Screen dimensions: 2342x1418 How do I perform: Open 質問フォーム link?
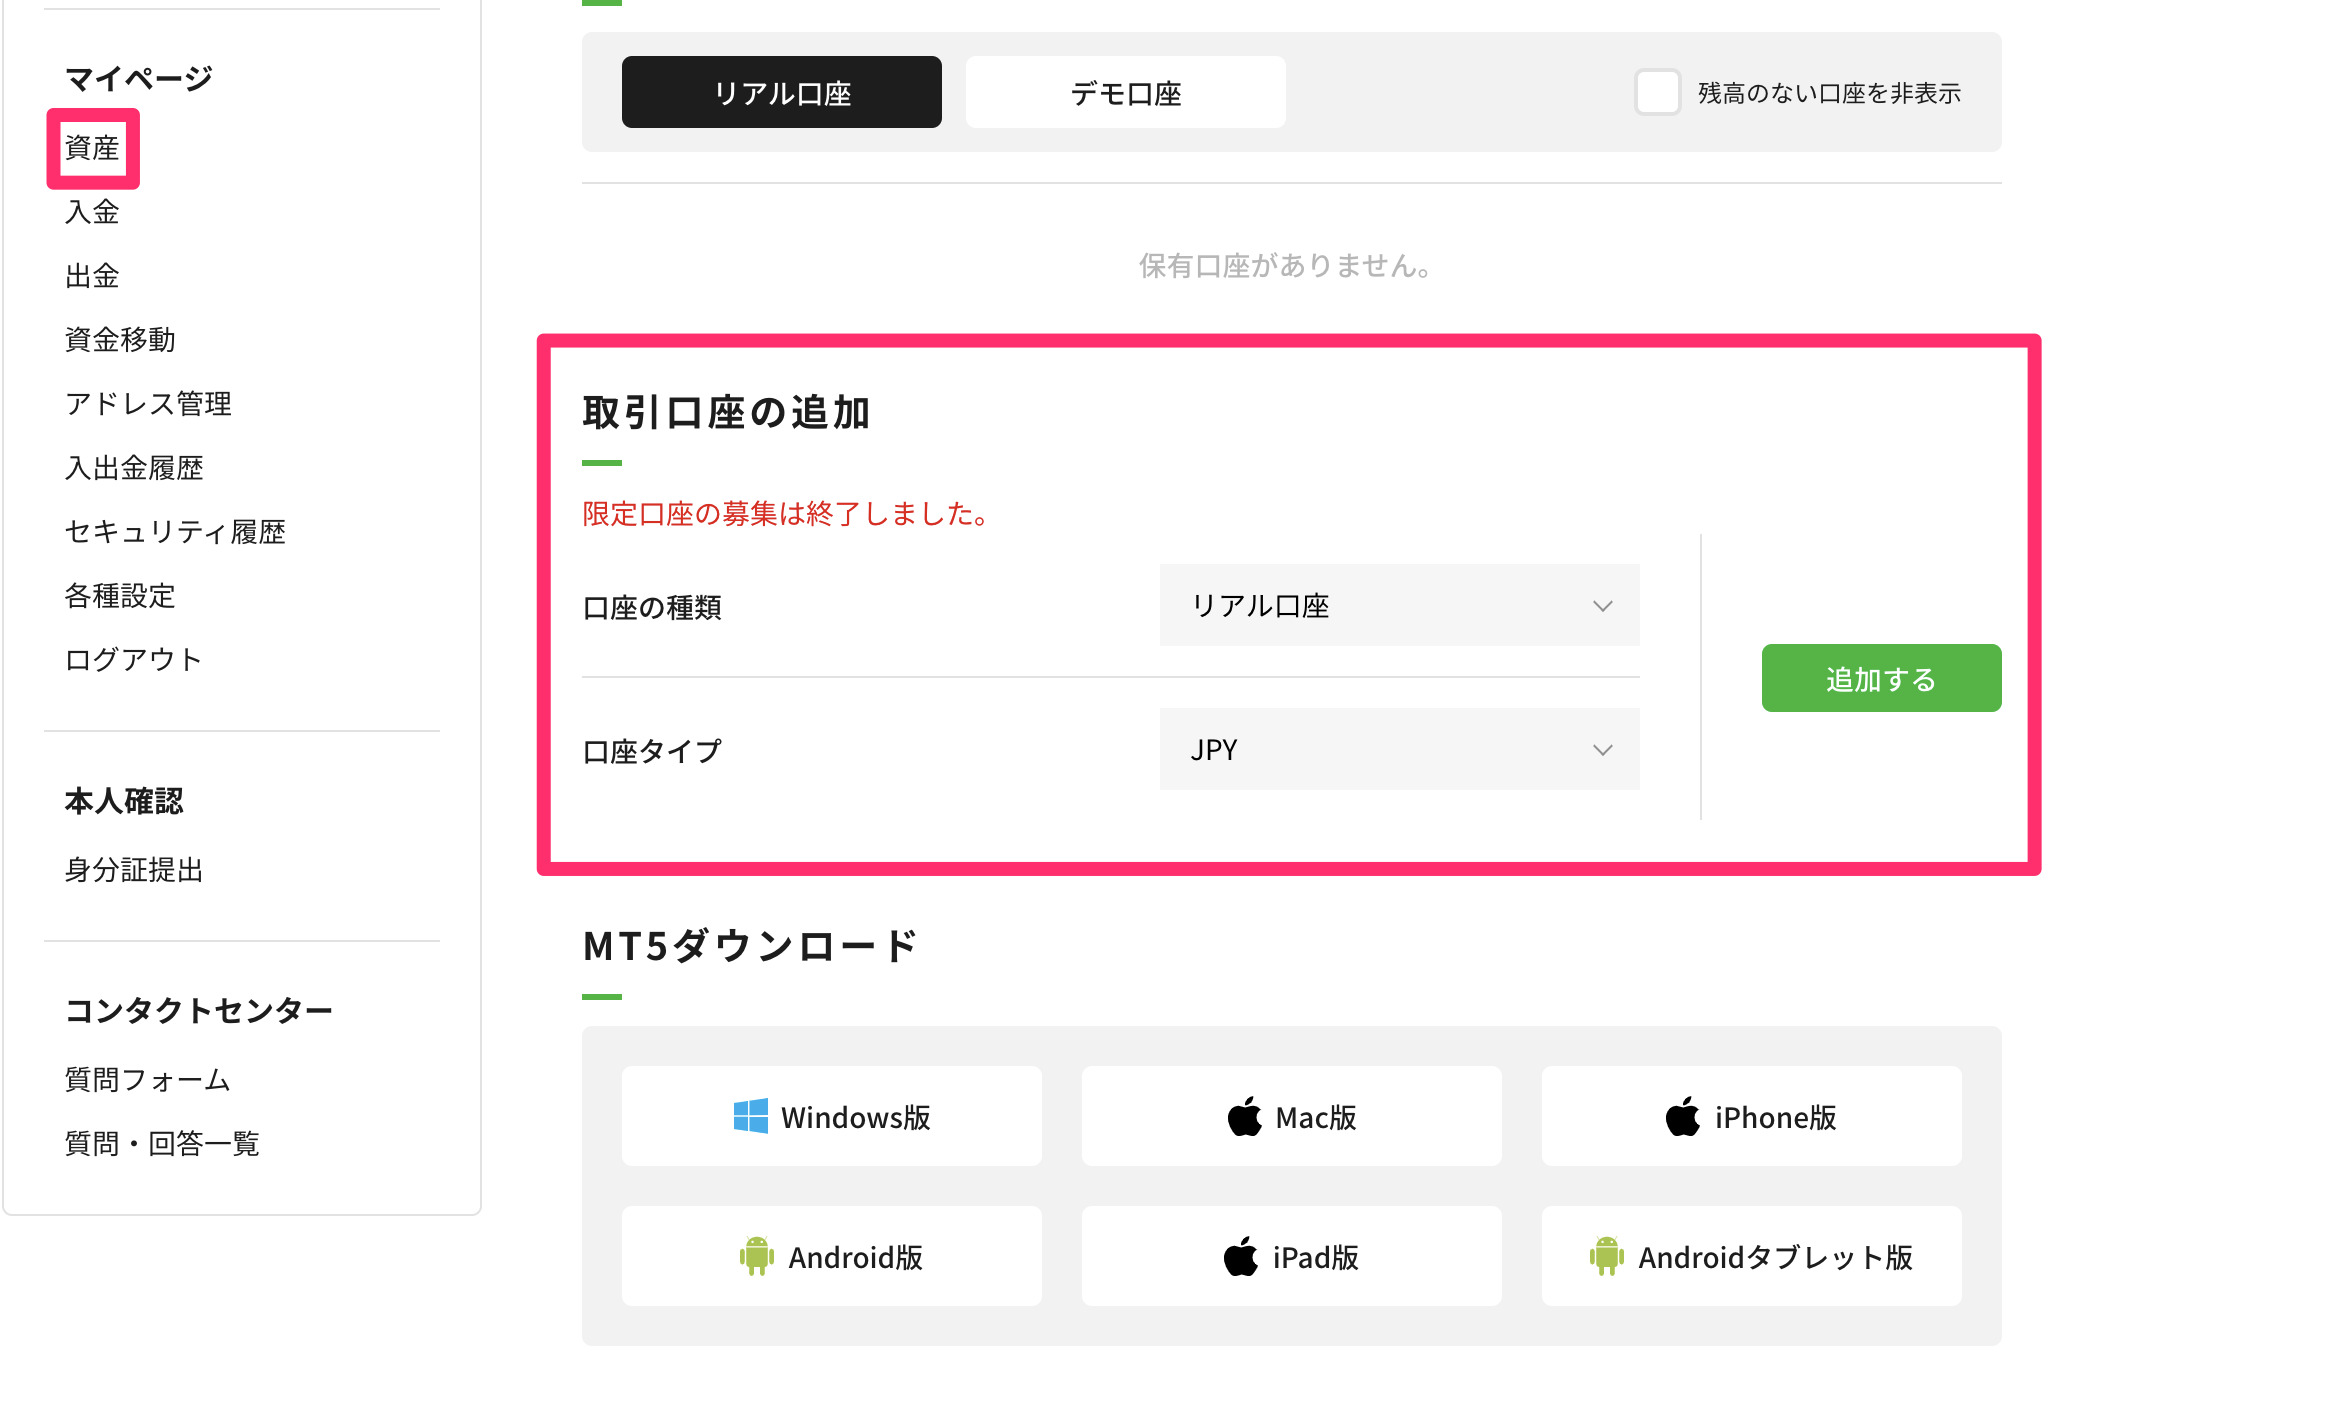click(148, 1080)
